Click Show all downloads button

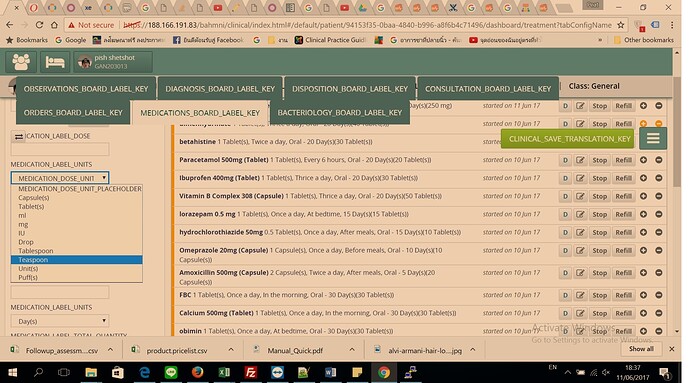click(641, 349)
